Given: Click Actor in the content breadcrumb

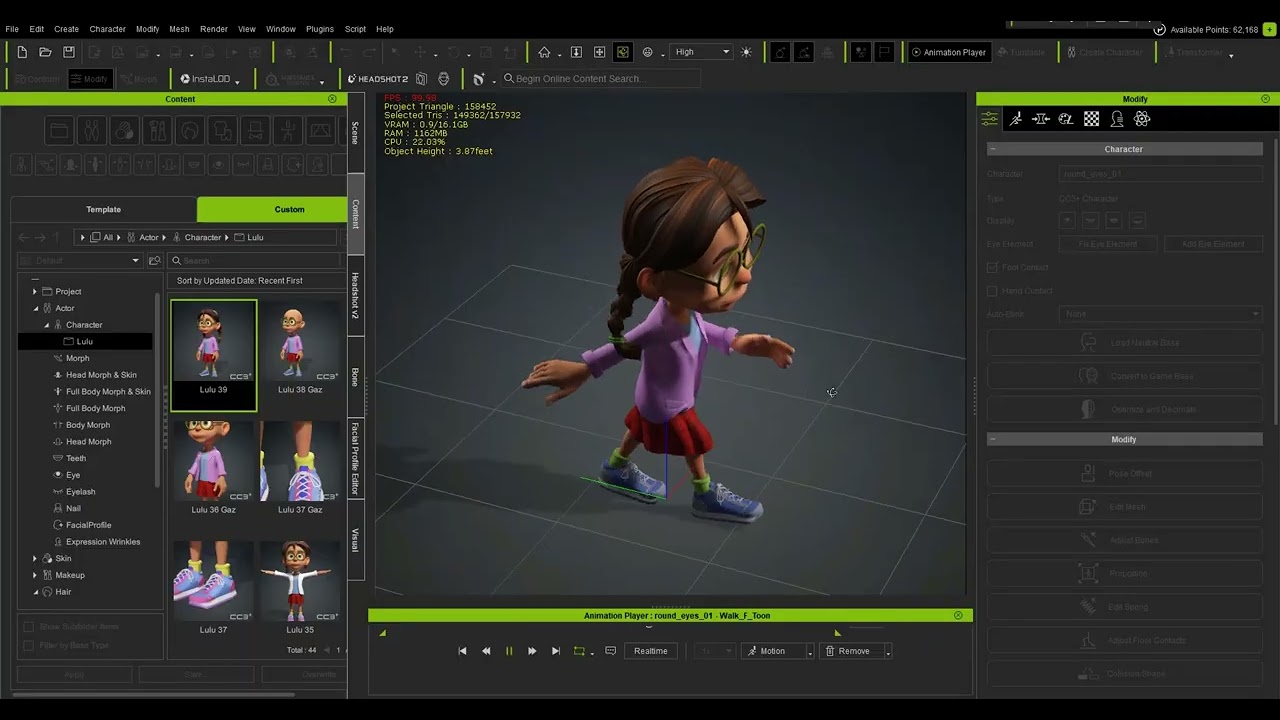Looking at the screenshot, I should coord(149,237).
